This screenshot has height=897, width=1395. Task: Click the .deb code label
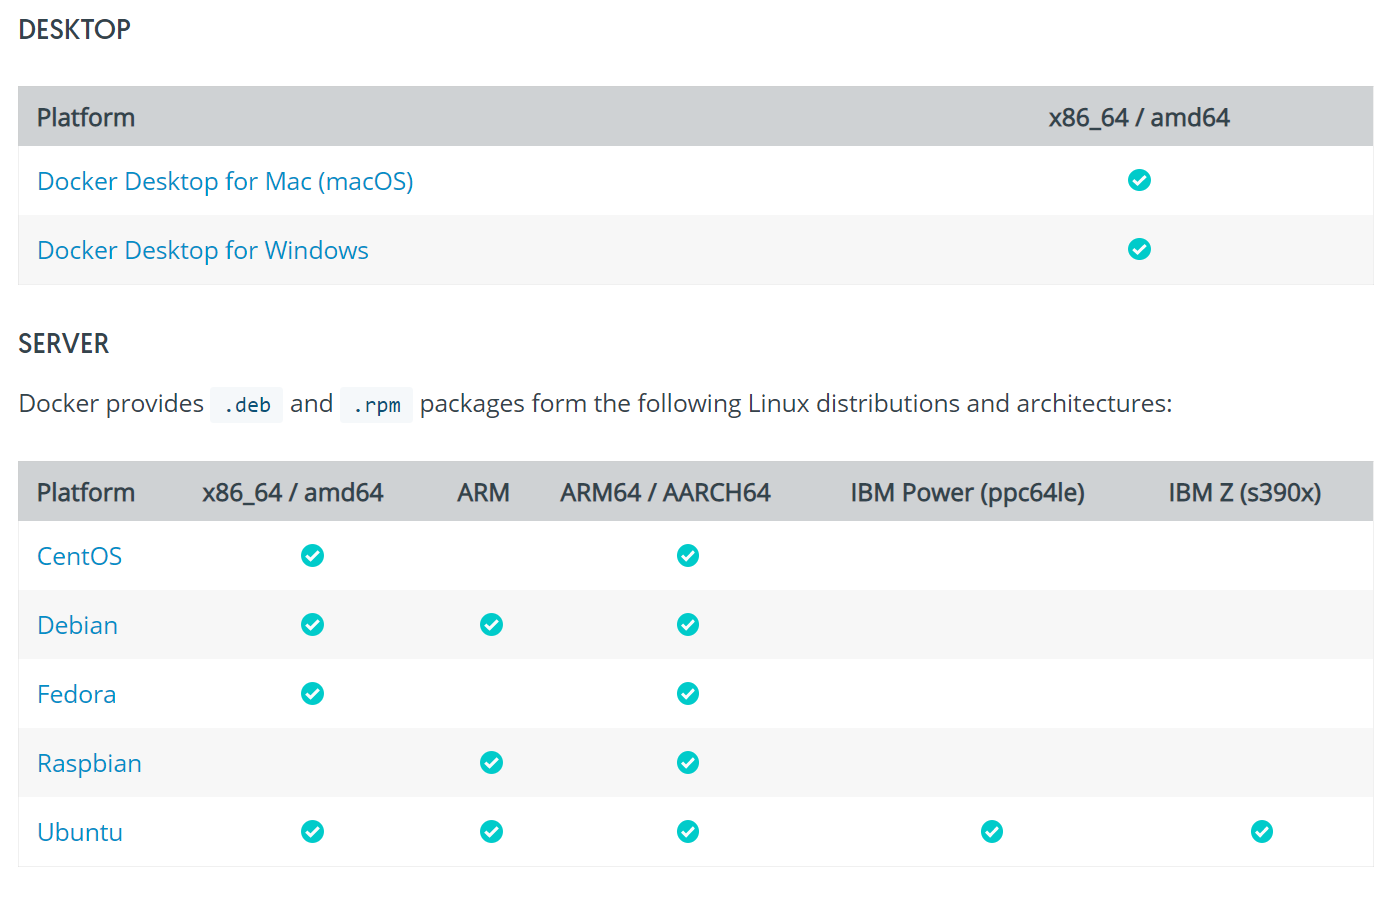[247, 405]
